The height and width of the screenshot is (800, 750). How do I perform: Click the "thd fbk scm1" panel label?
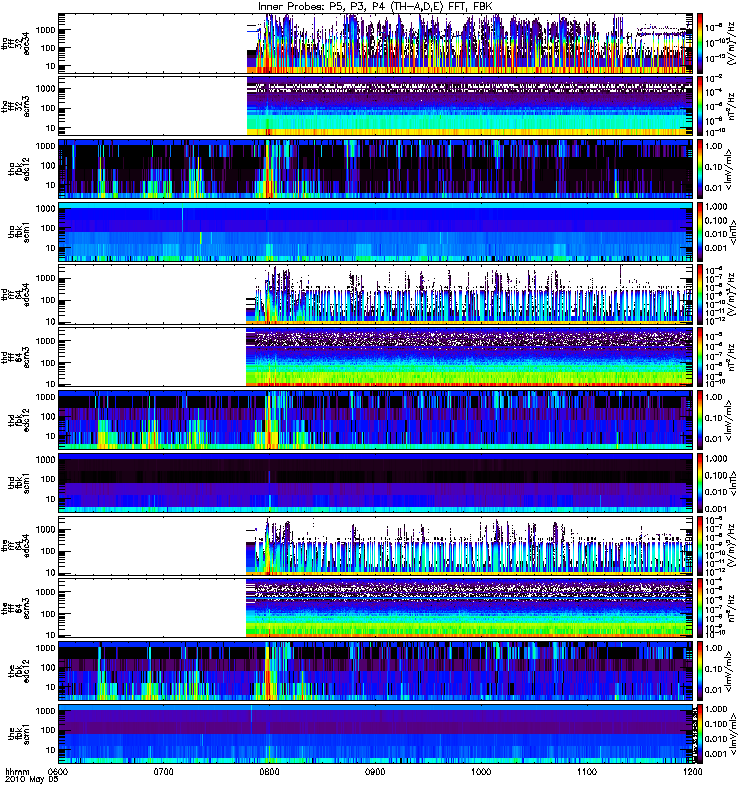(19, 483)
